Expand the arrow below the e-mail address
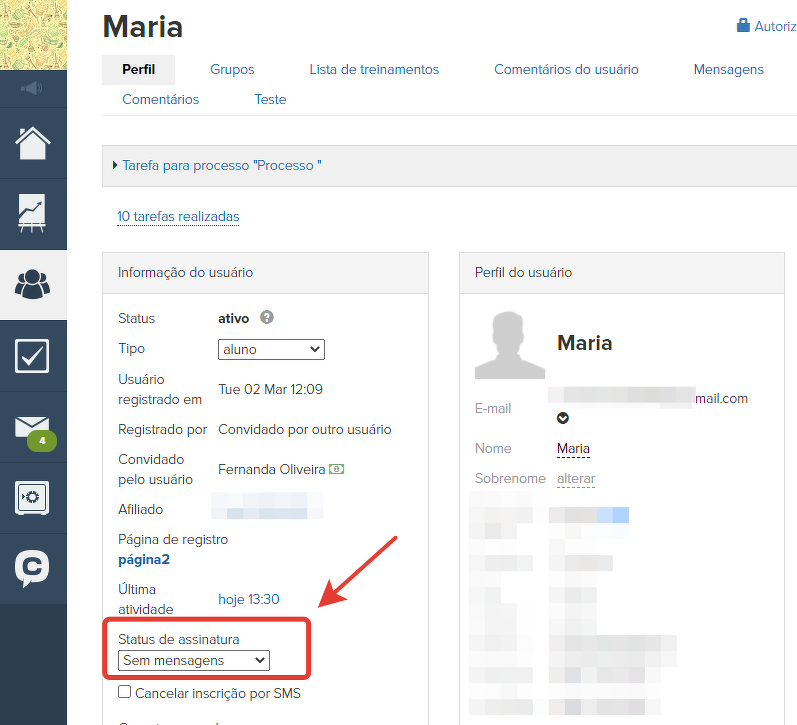The width and height of the screenshot is (797, 725). coord(563,418)
